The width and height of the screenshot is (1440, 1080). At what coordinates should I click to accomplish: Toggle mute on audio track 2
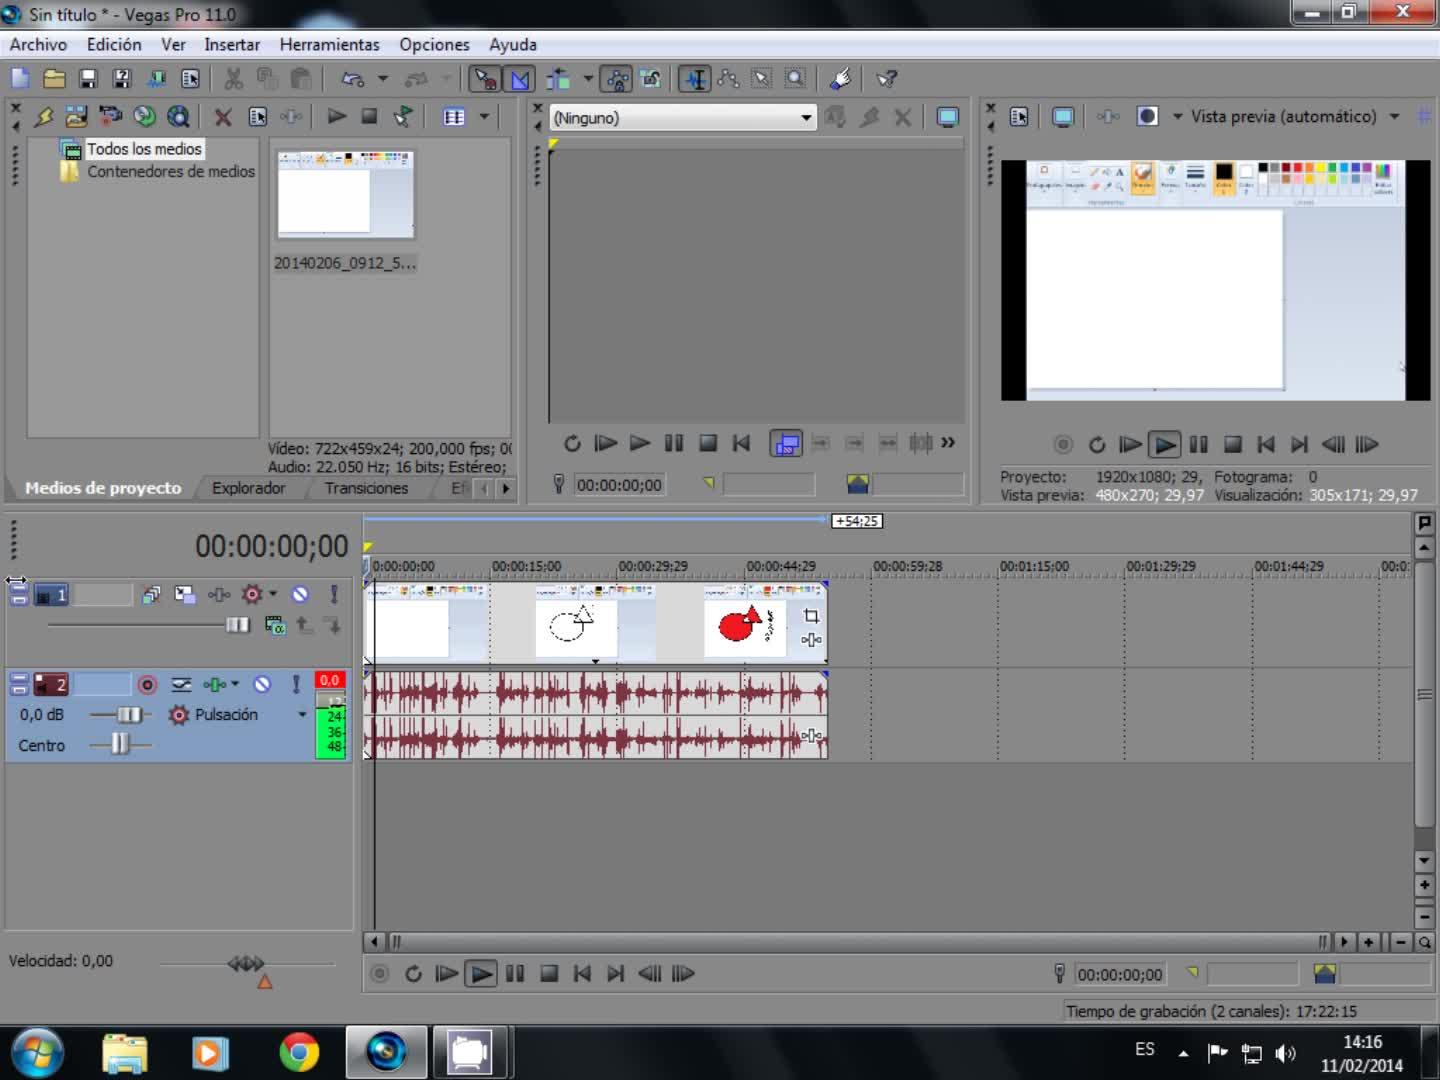262,684
